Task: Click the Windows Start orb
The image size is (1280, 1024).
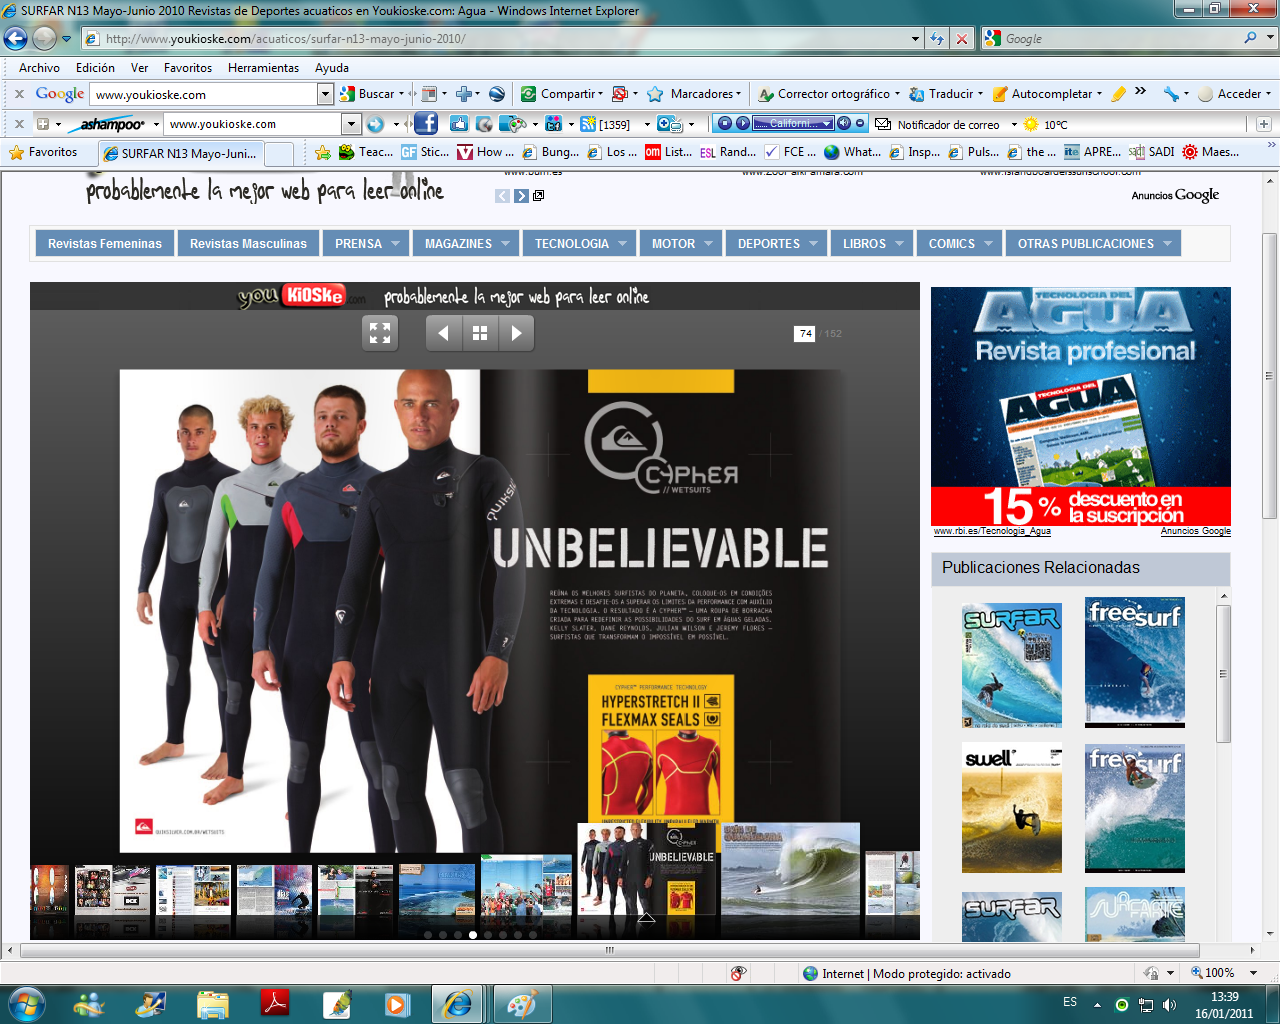Action: [x=26, y=1003]
